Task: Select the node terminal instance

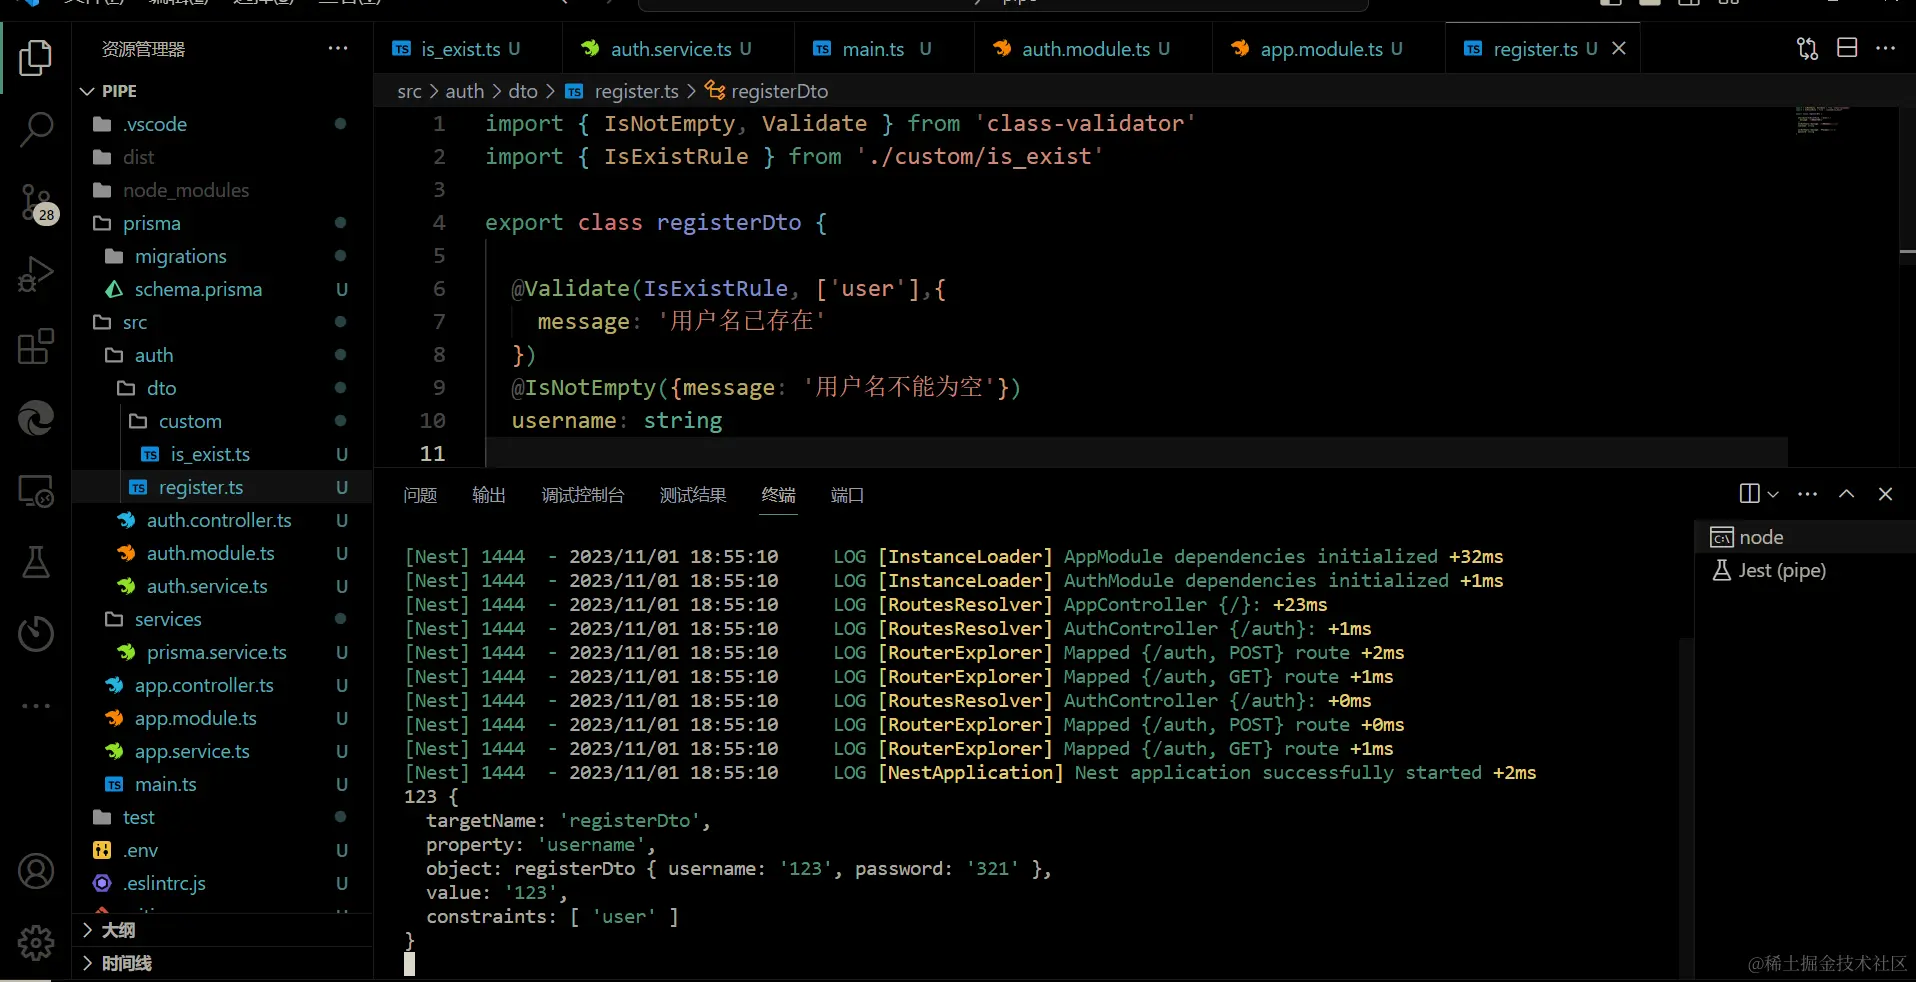Action: [1805, 537]
